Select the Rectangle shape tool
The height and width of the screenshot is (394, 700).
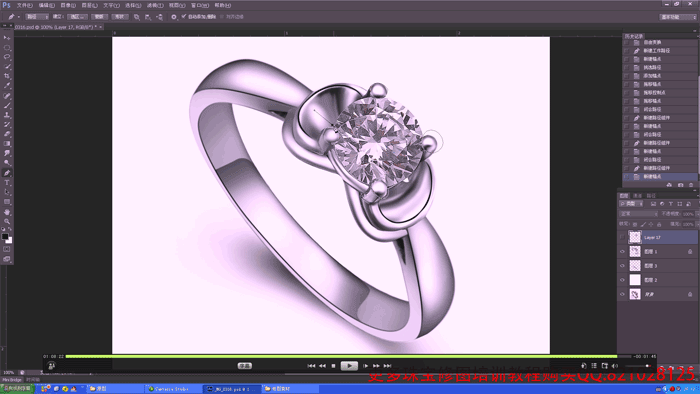pyautogui.click(x=7, y=202)
